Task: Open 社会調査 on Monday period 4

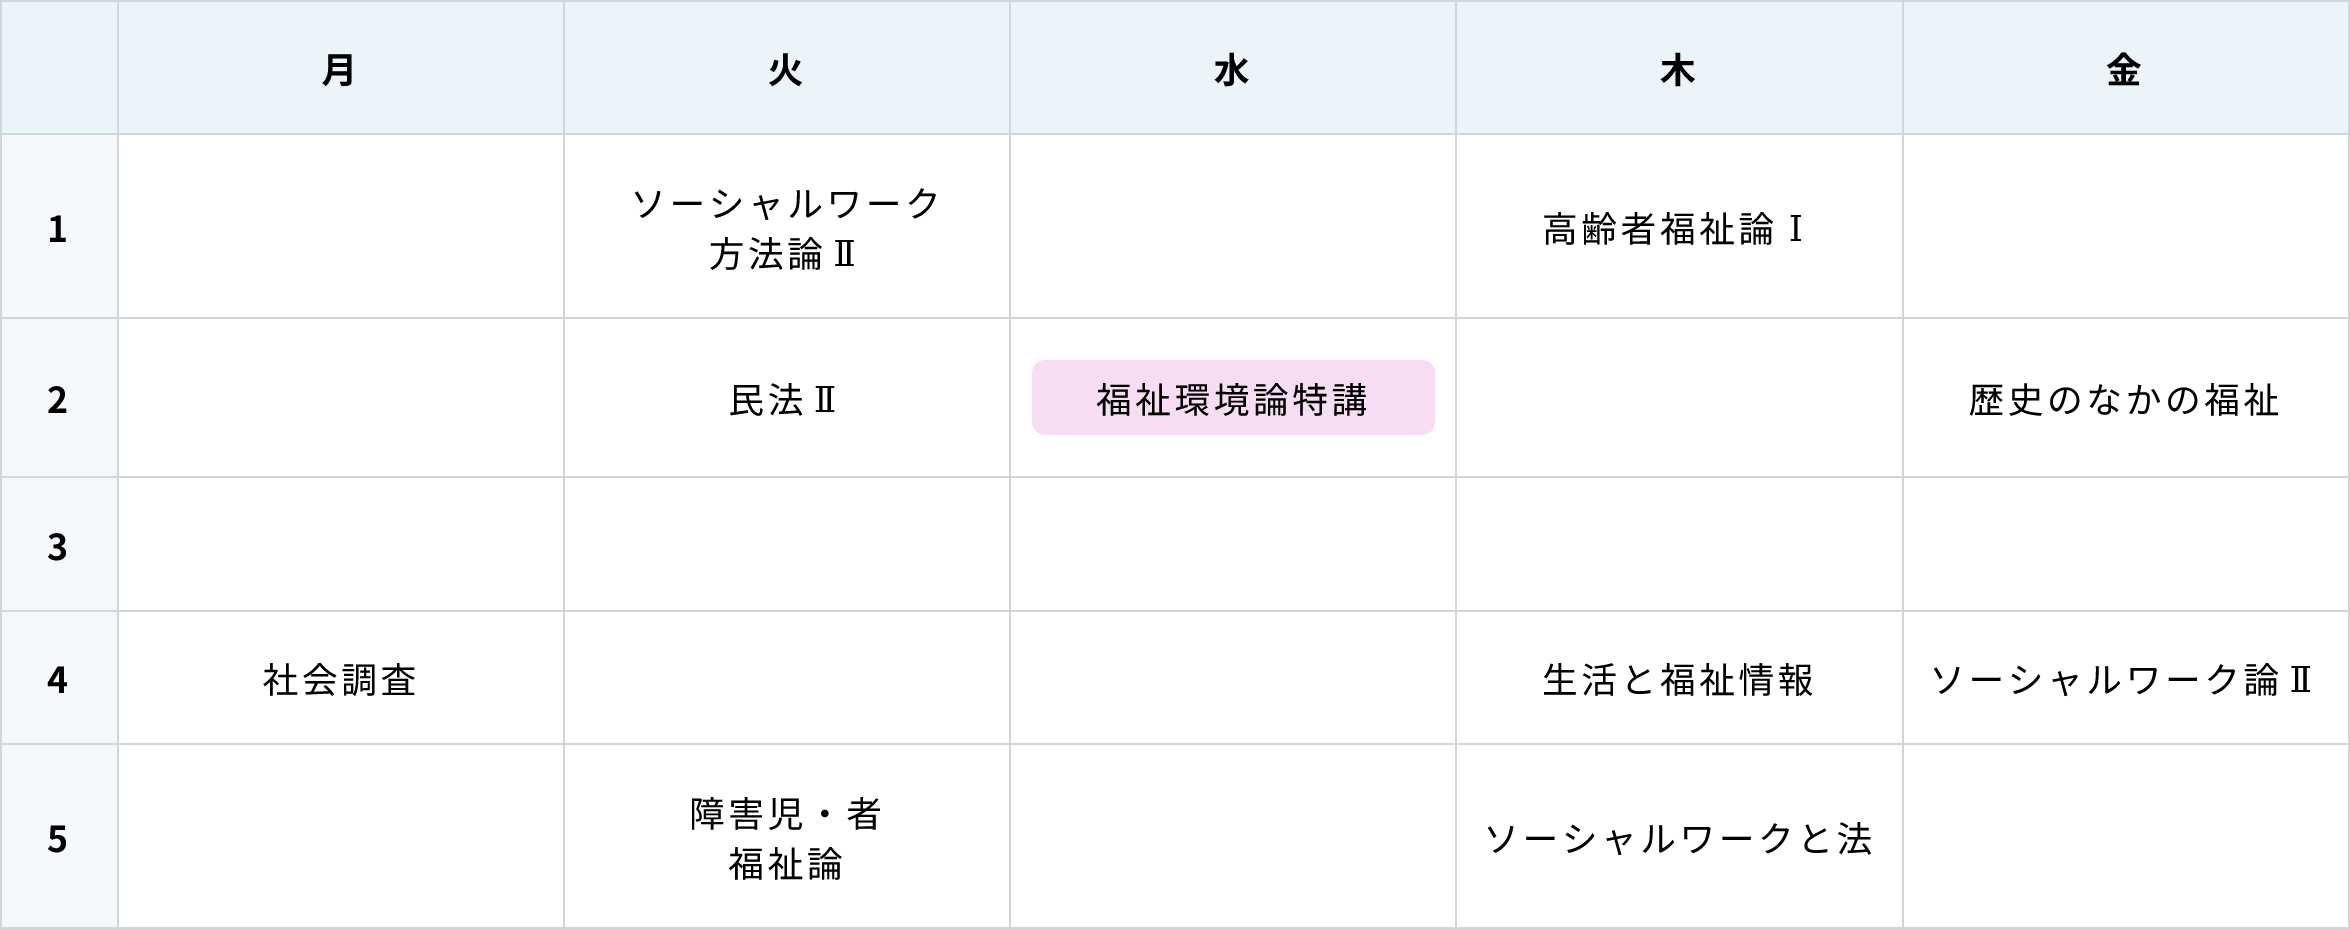Action: (x=340, y=680)
